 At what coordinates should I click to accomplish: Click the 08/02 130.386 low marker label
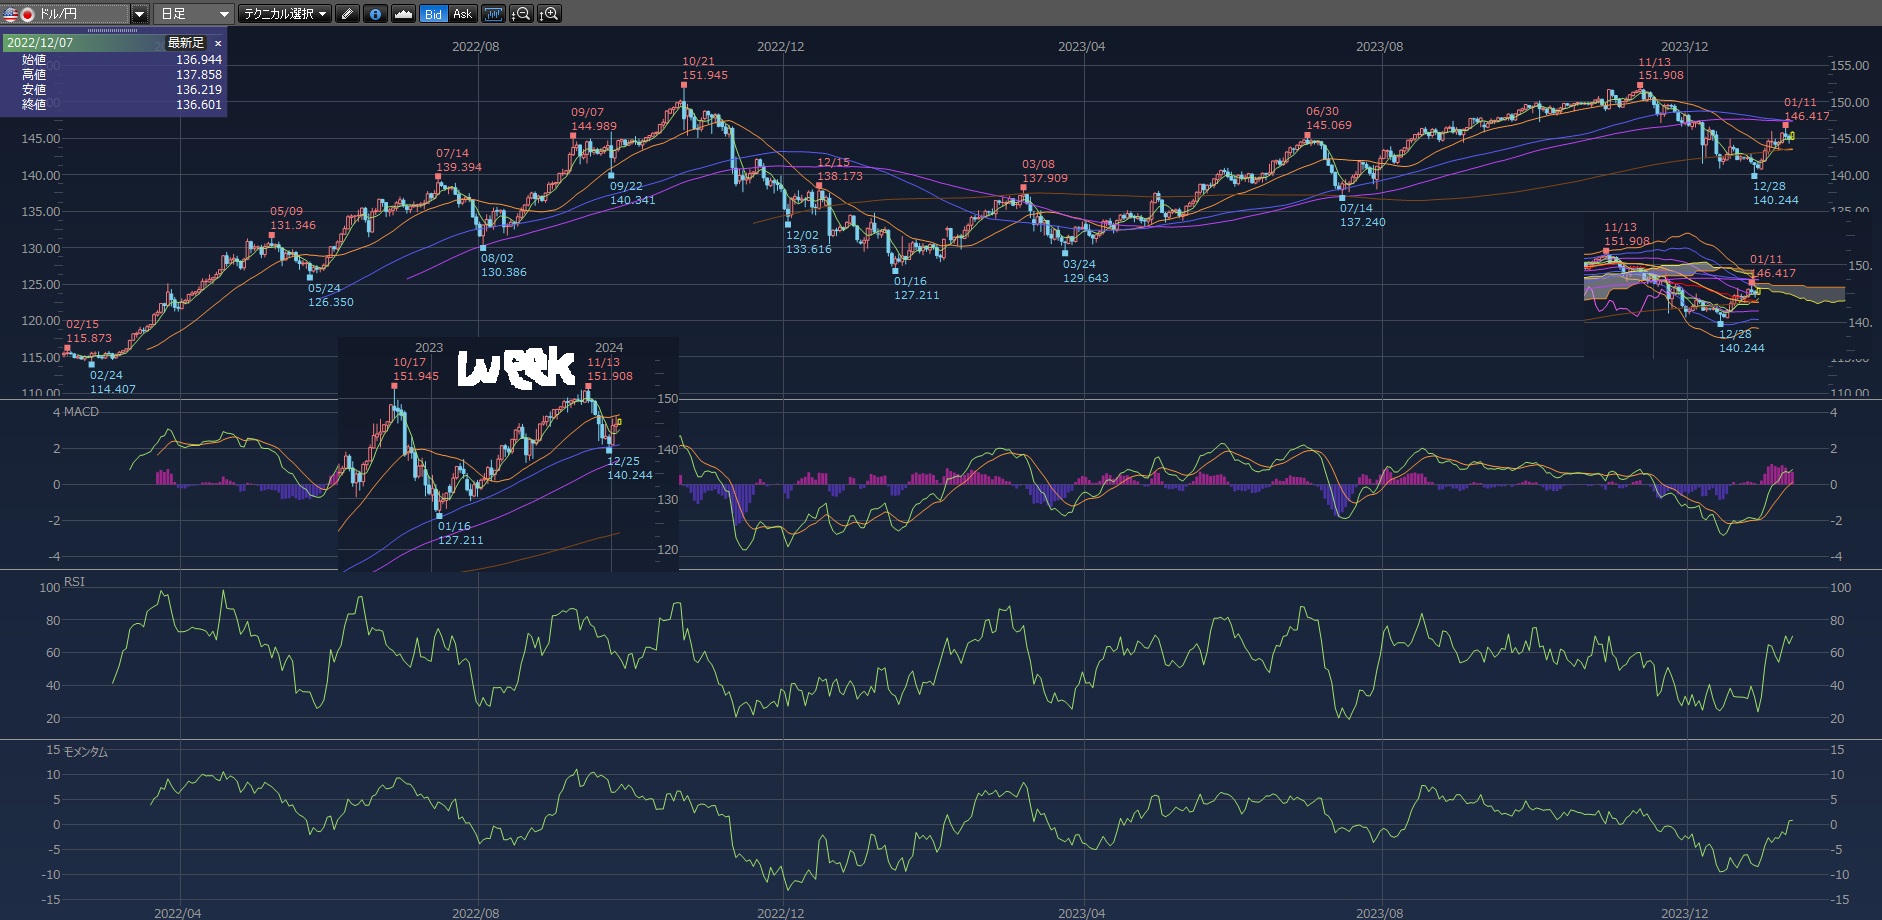504,265
